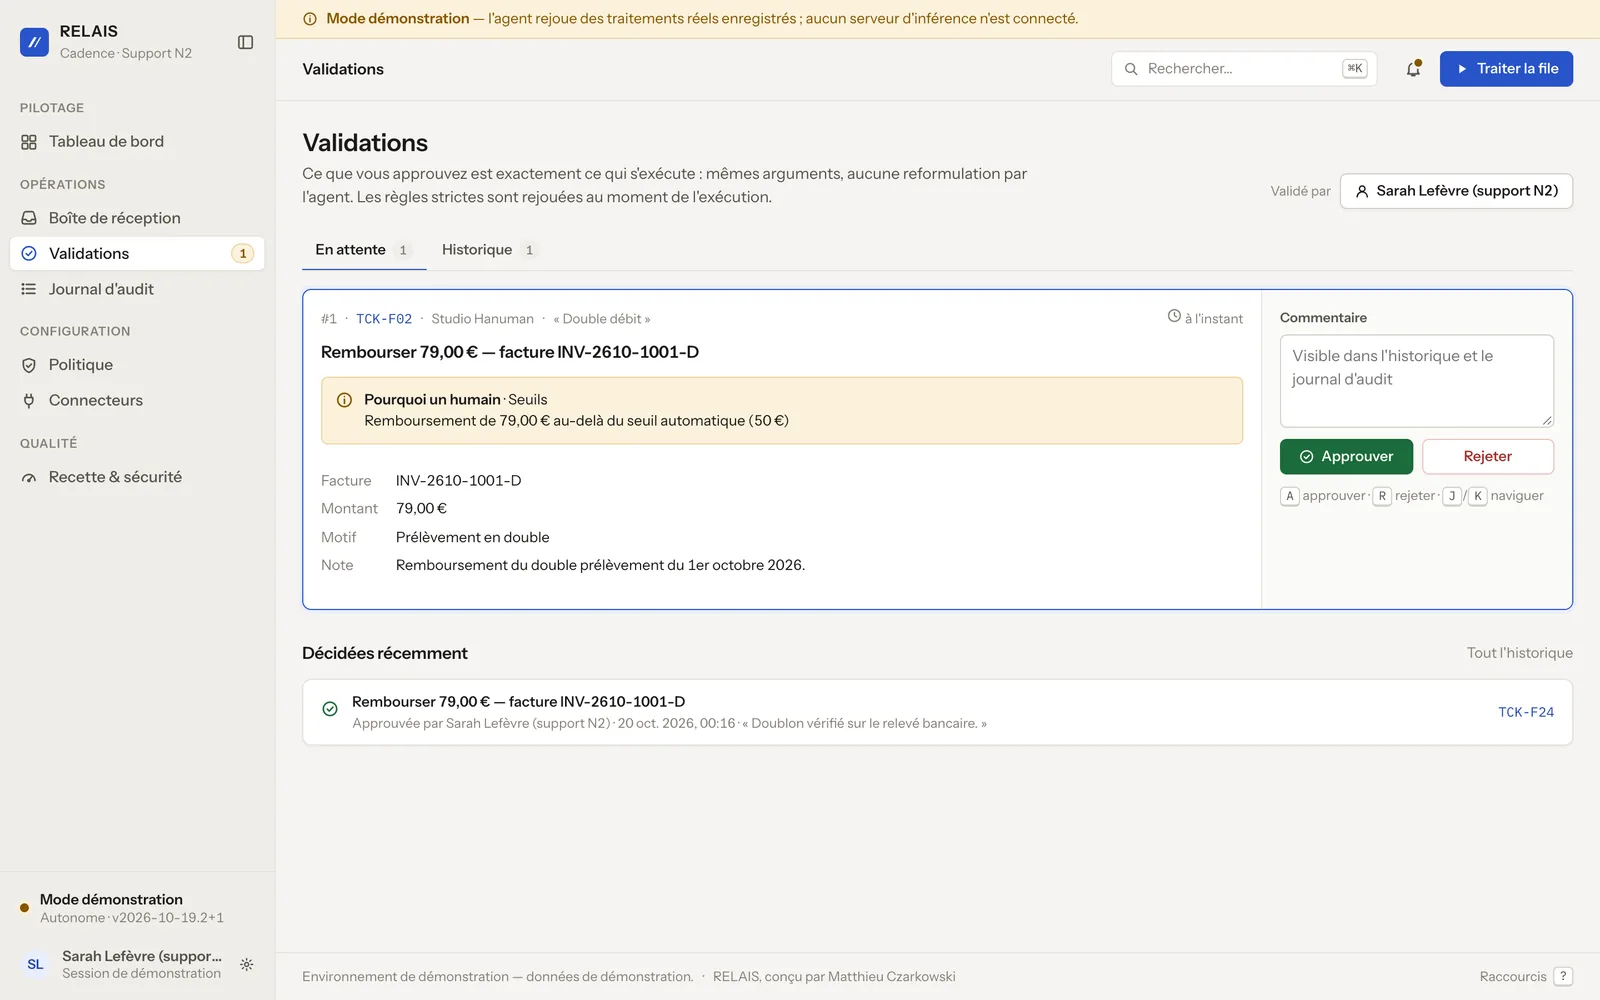This screenshot has height=1000, width=1600.
Task: Switch to Historique tab
Action: (x=490, y=250)
